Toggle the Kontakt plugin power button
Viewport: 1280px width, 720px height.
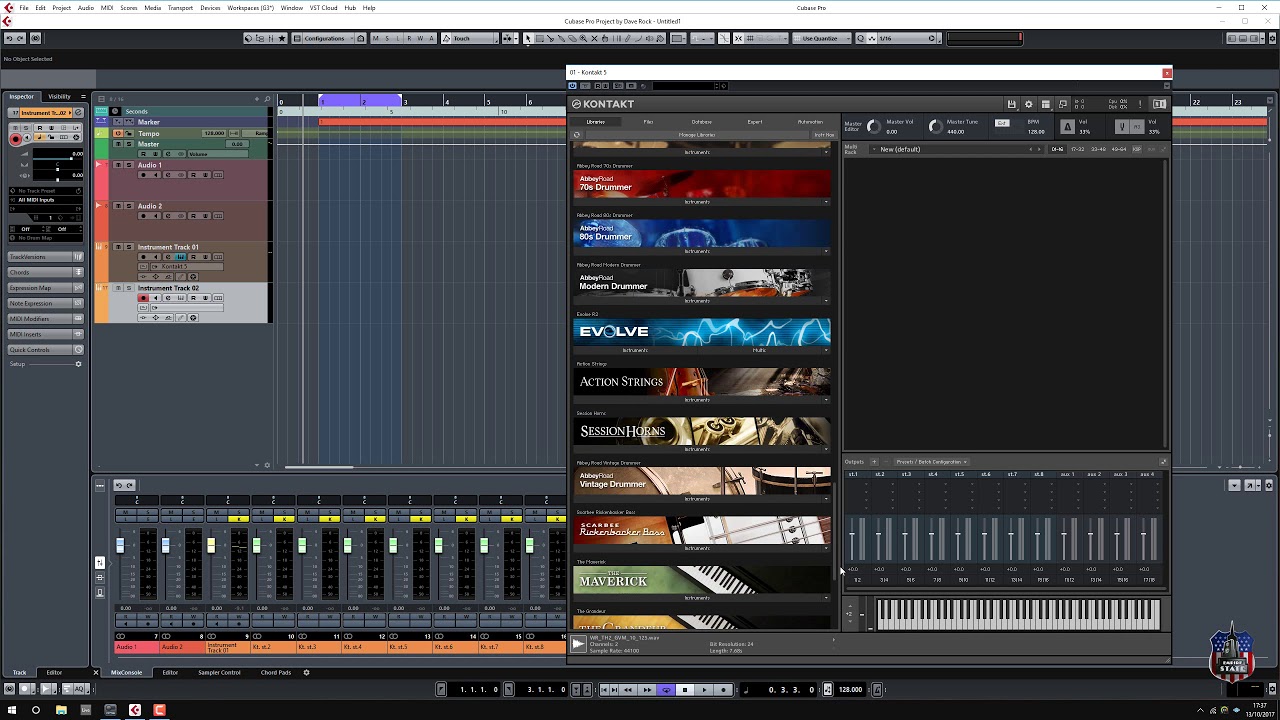pos(573,86)
